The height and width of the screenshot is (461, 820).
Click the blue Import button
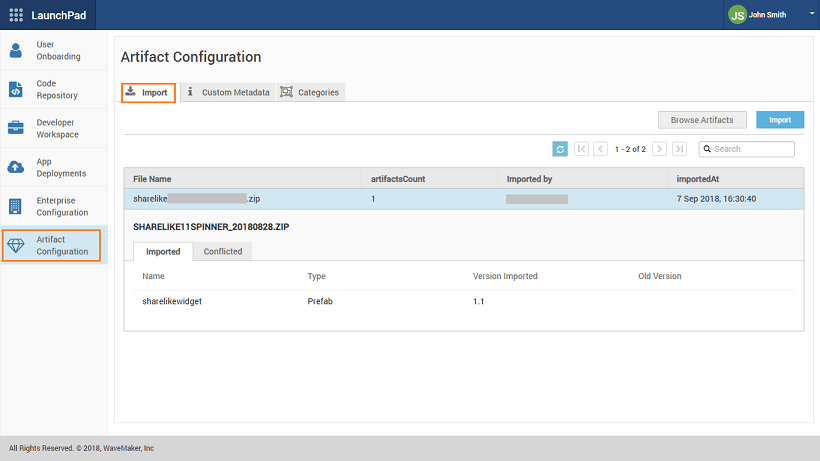pyautogui.click(x=780, y=120)
